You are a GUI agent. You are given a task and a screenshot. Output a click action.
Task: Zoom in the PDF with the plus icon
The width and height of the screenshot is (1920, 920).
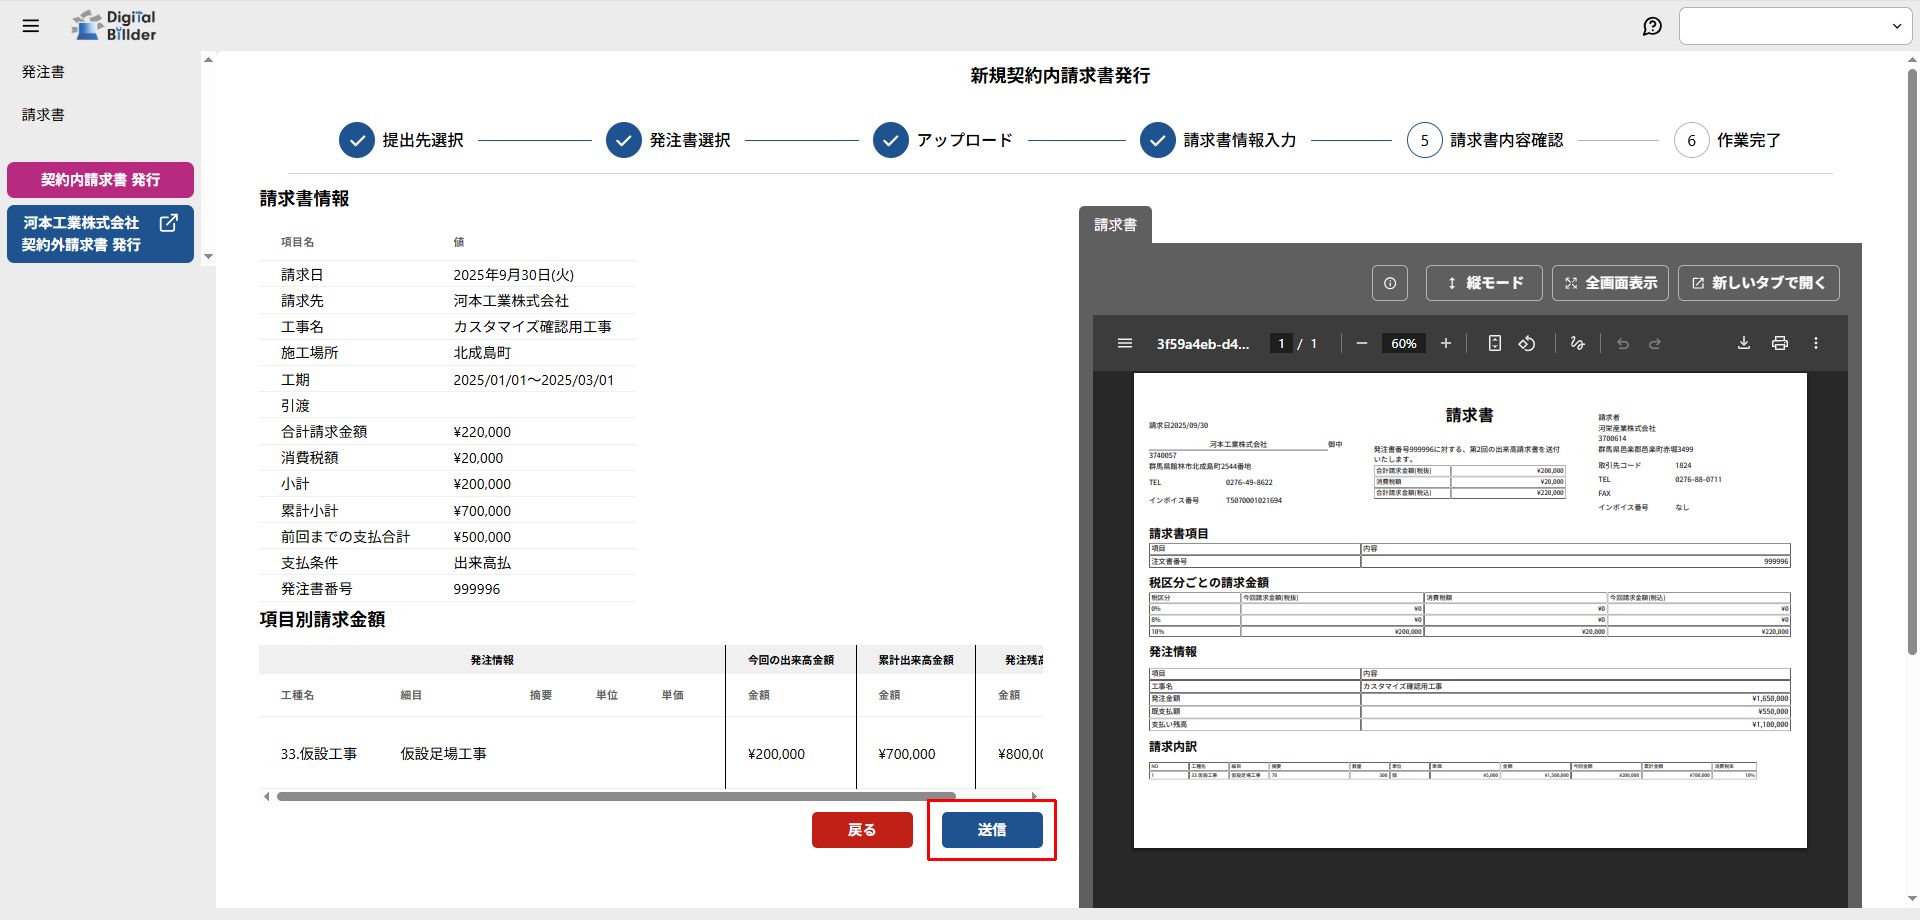point(1445,343)
